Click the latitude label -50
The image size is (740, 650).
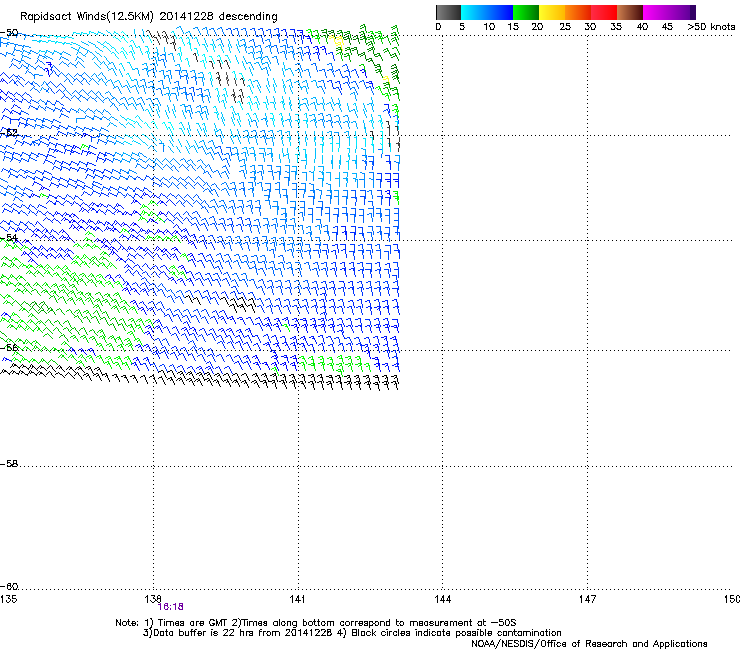click(x=9, y=33)
